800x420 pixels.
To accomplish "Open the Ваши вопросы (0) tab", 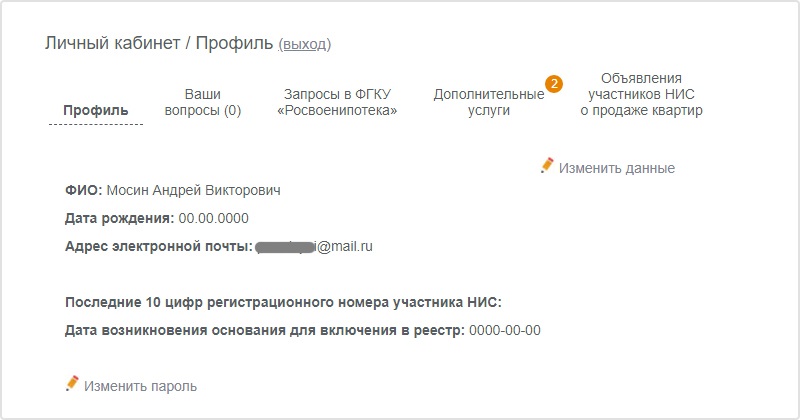I will [203, 102].
